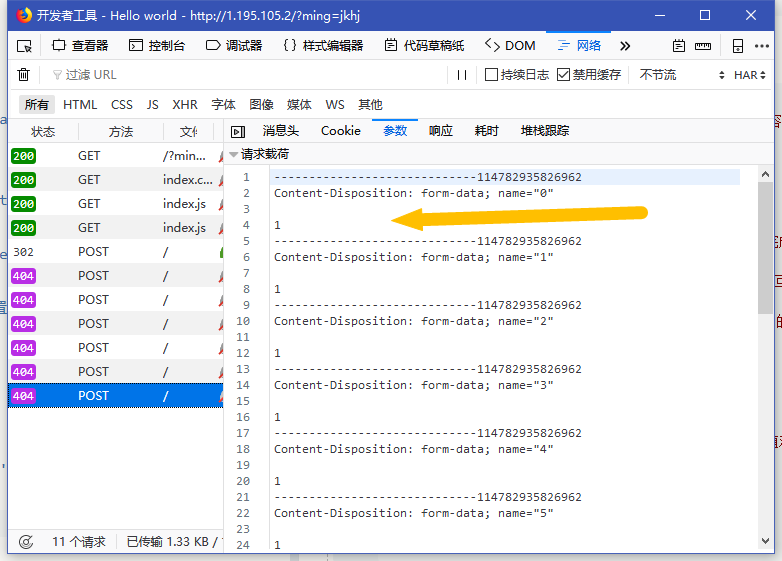
Task: Collapse the details pane with toggle icon
Action: point(238,132)
